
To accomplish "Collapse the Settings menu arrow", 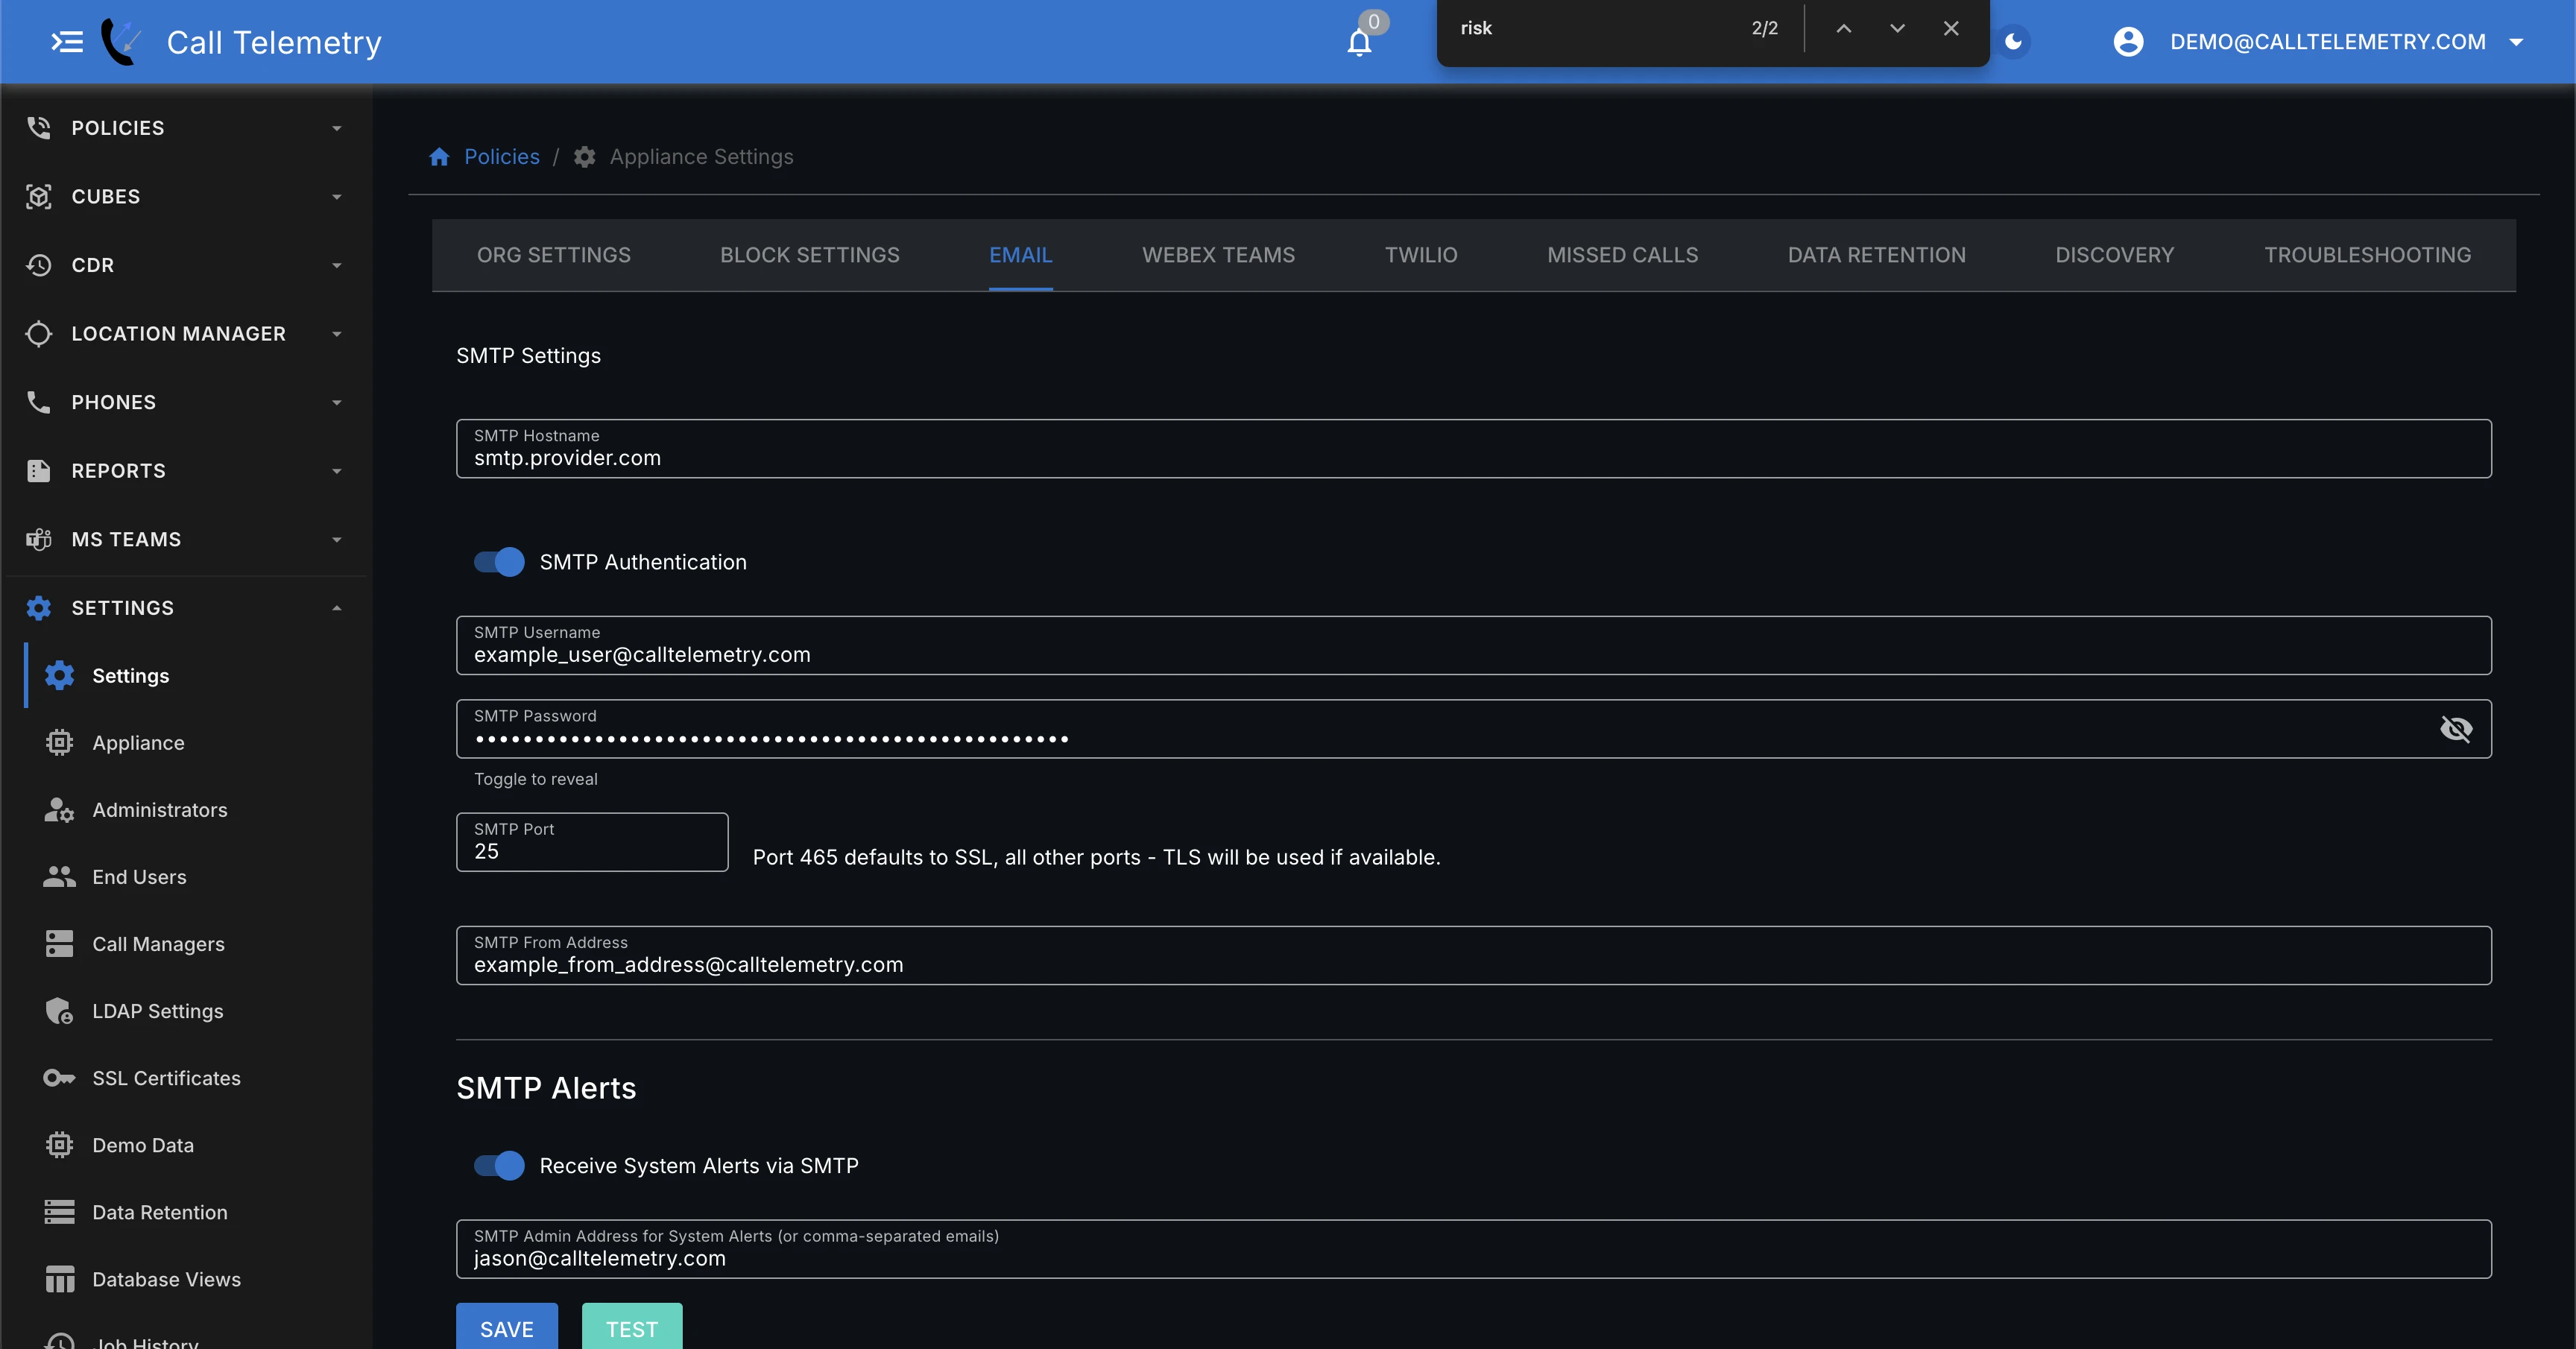I will (x=337, y=608).
